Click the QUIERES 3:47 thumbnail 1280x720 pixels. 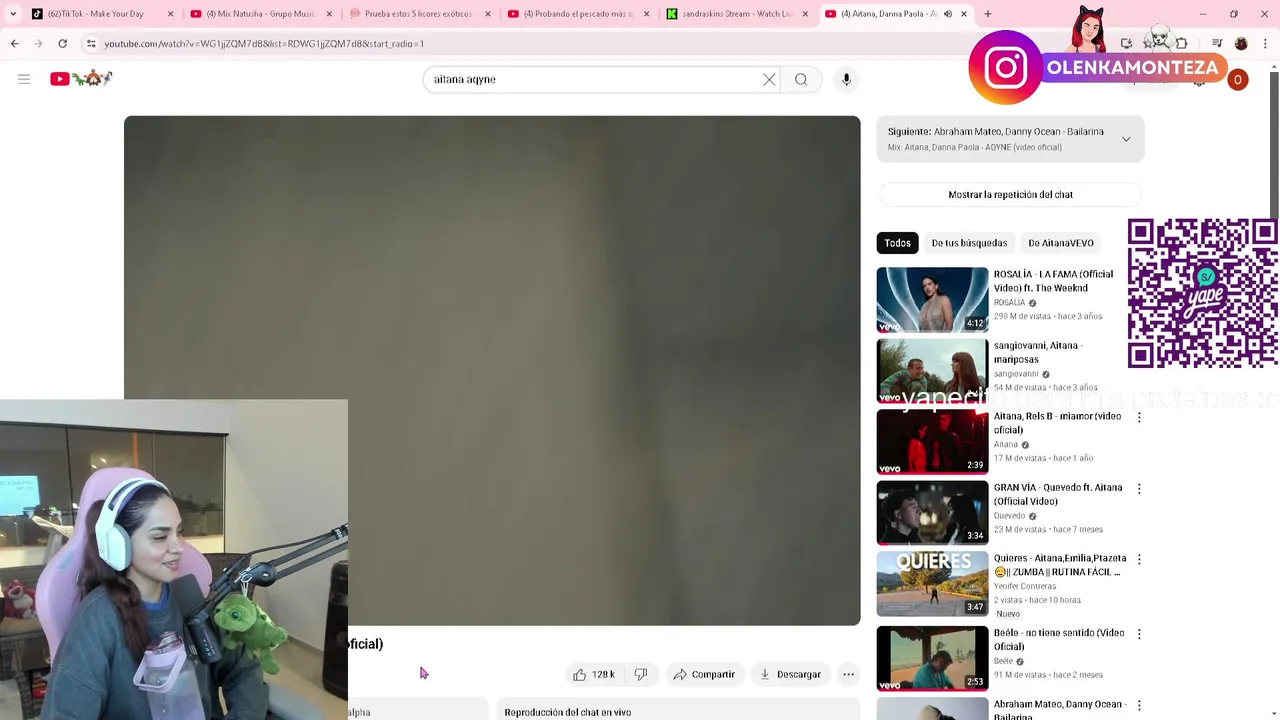pos(932,583)
